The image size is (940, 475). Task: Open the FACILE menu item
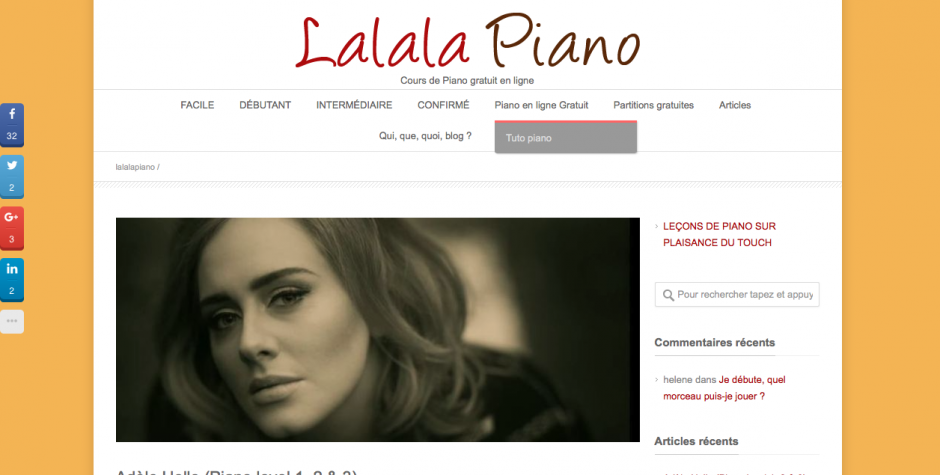(x=197, y=105)
